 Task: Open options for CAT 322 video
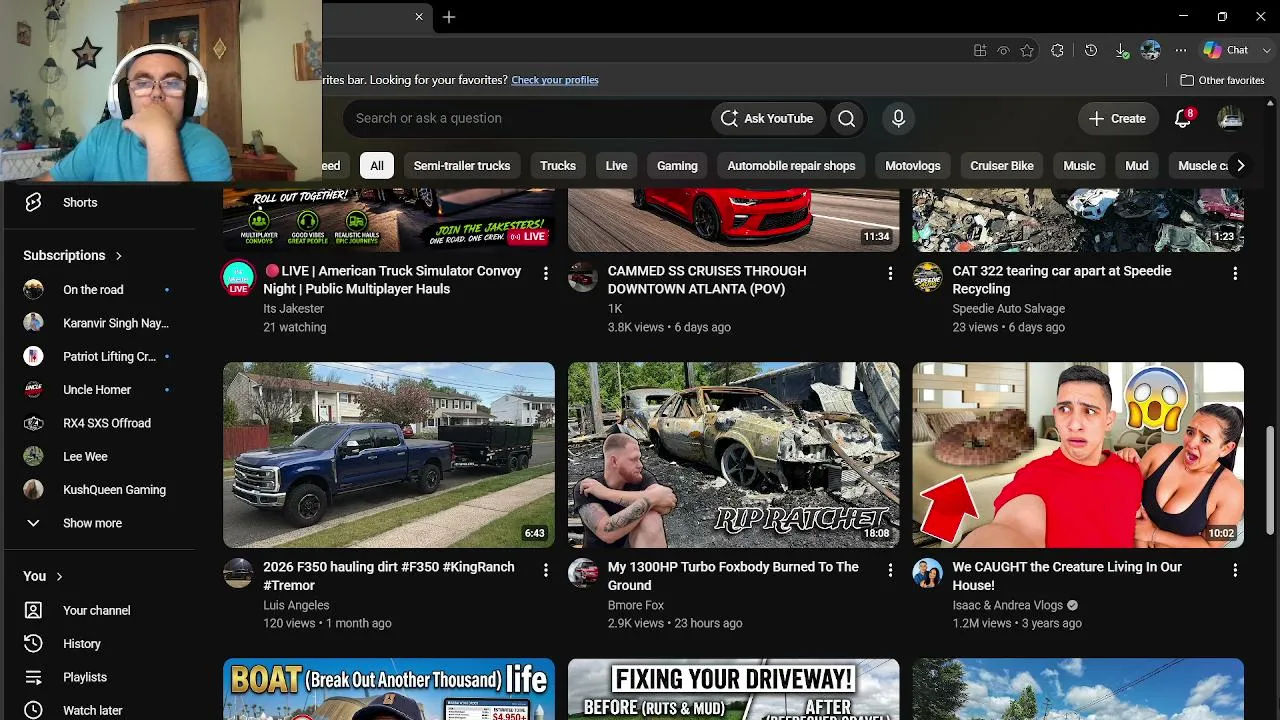pyautogui.click(x=1235, y=273)
